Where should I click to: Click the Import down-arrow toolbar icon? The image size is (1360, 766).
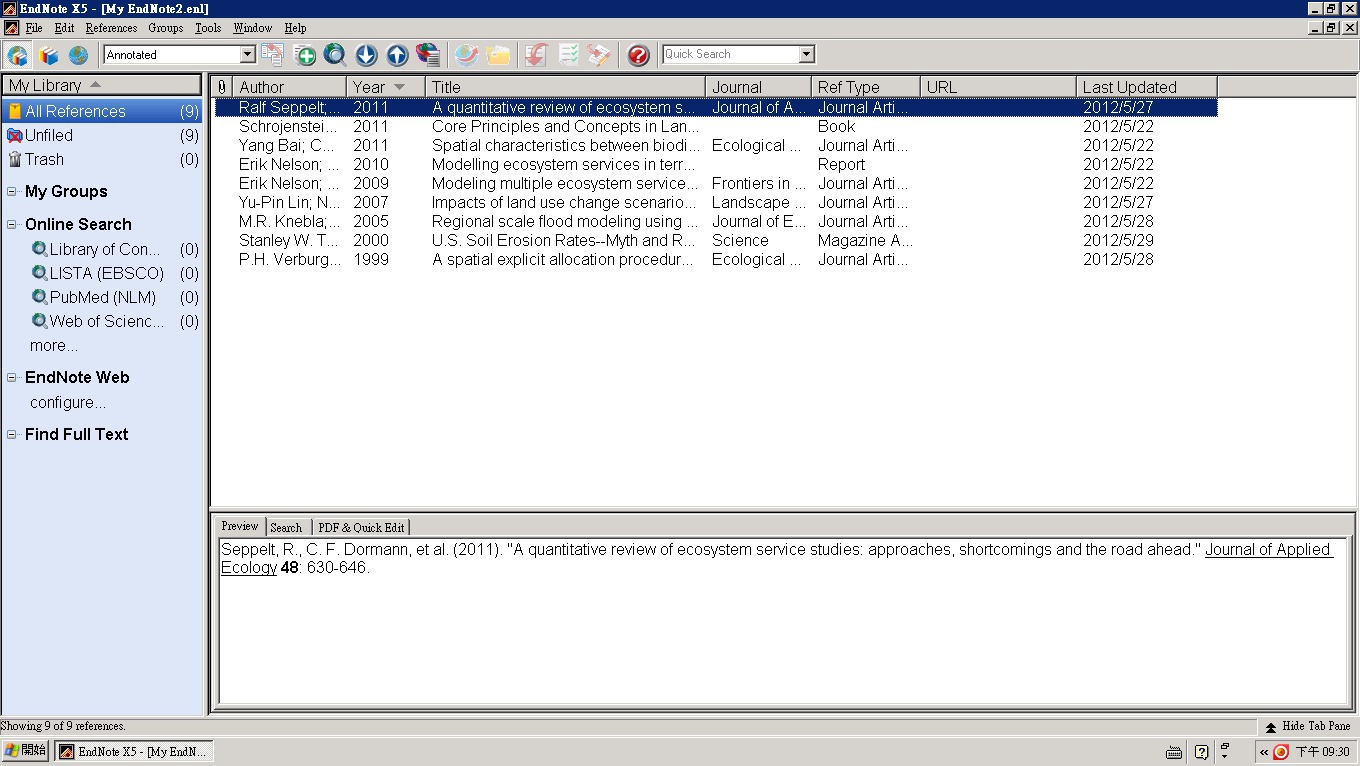(x=366, y=55)
